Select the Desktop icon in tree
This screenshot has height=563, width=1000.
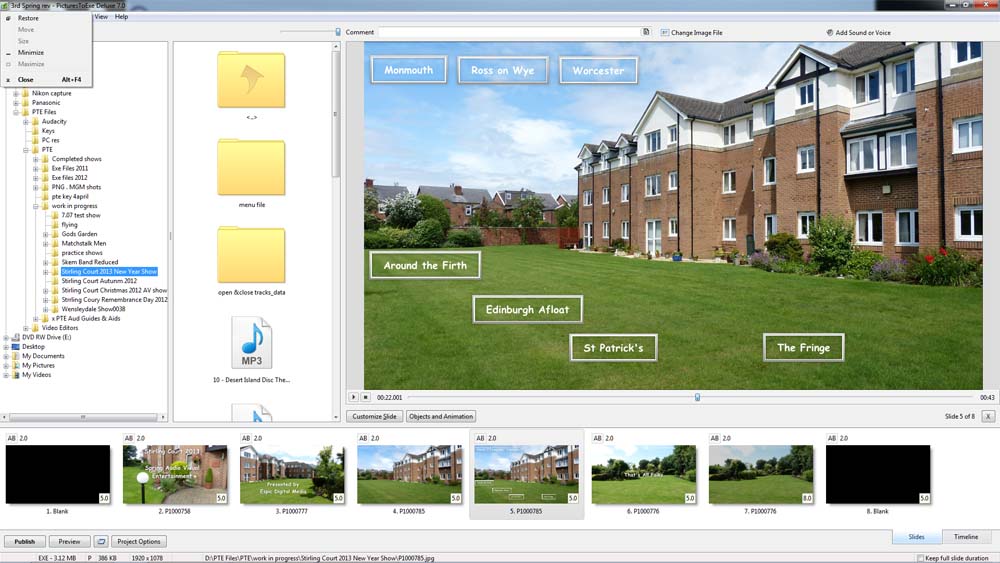(x=16, y=347)
